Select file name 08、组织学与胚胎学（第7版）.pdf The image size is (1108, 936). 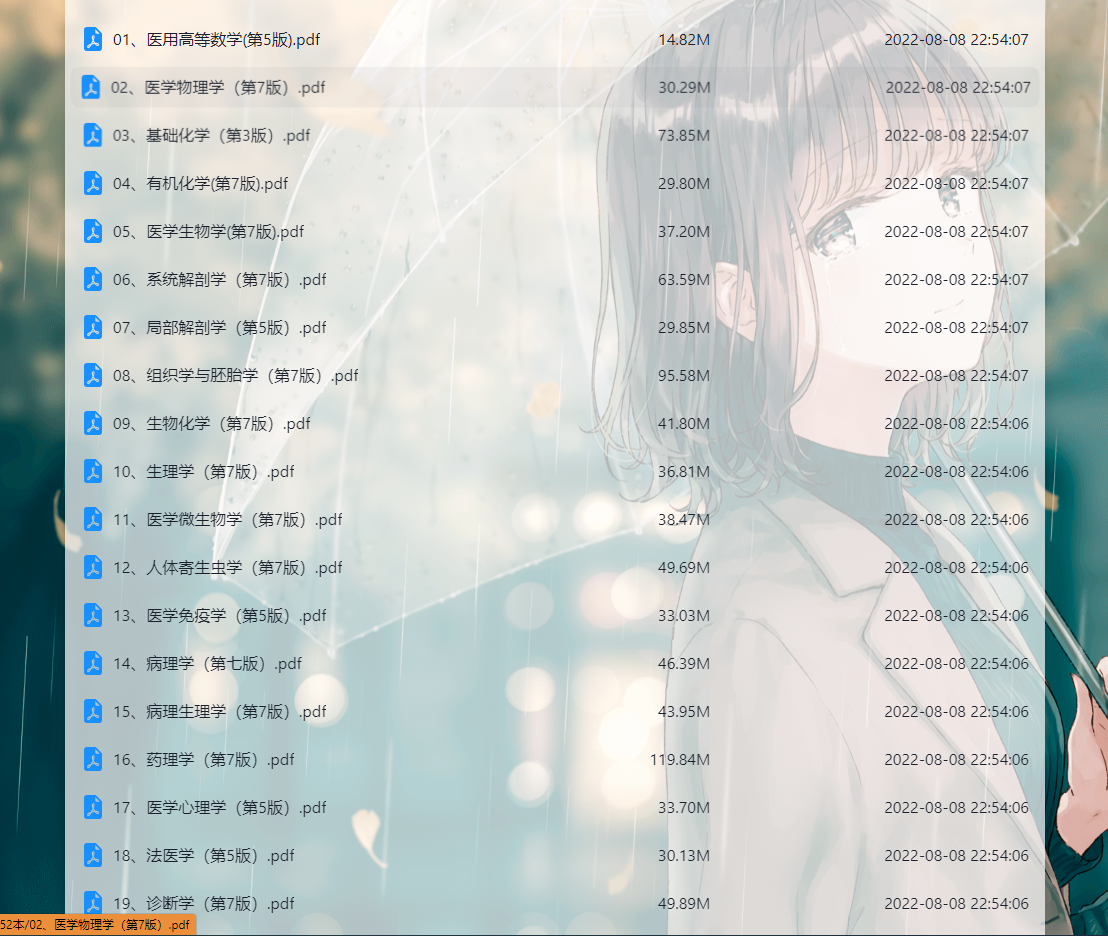(235, 376)
